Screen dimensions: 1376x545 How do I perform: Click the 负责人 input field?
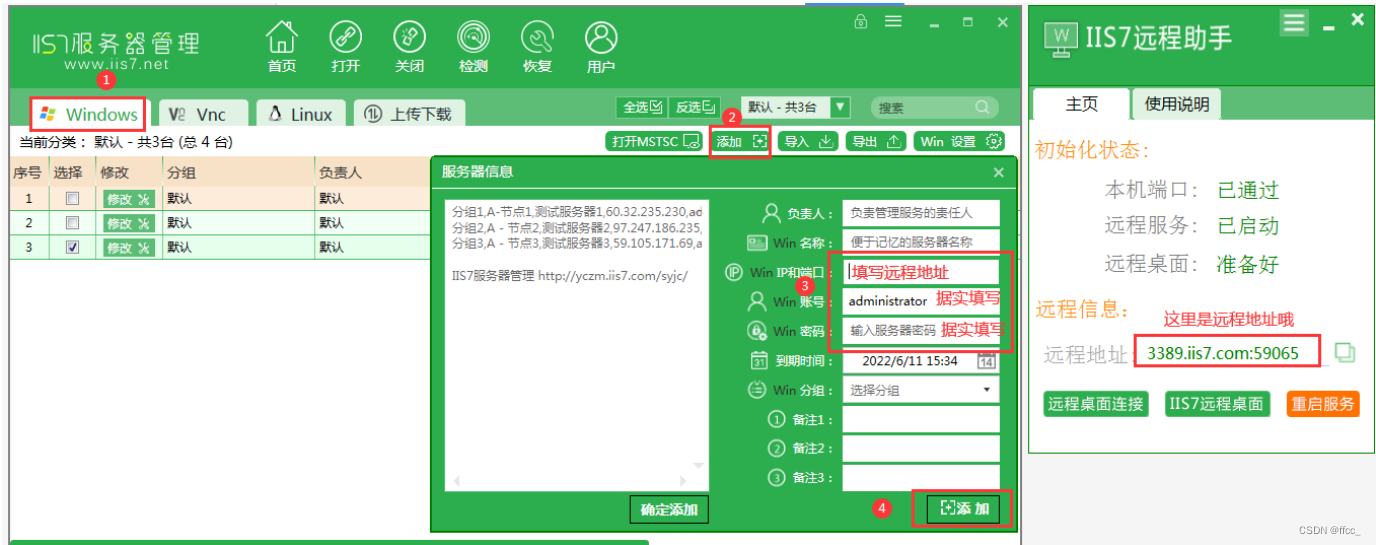(921, 212)
